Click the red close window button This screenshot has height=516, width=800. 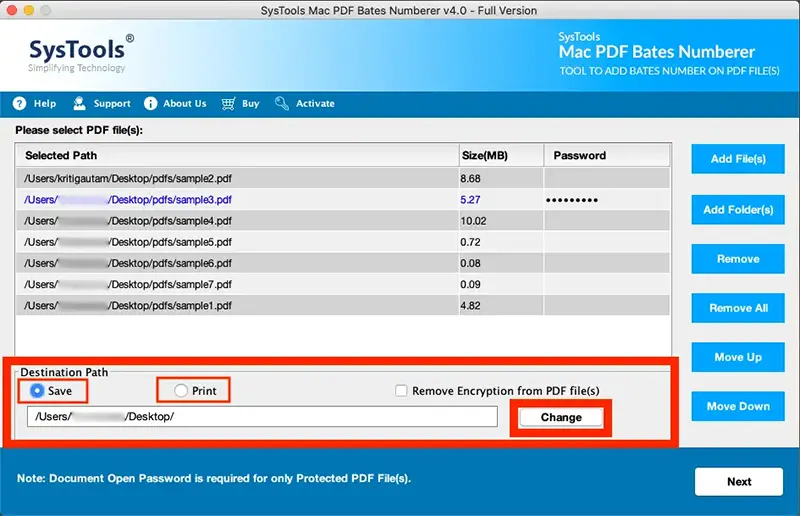tap(12, 10)
